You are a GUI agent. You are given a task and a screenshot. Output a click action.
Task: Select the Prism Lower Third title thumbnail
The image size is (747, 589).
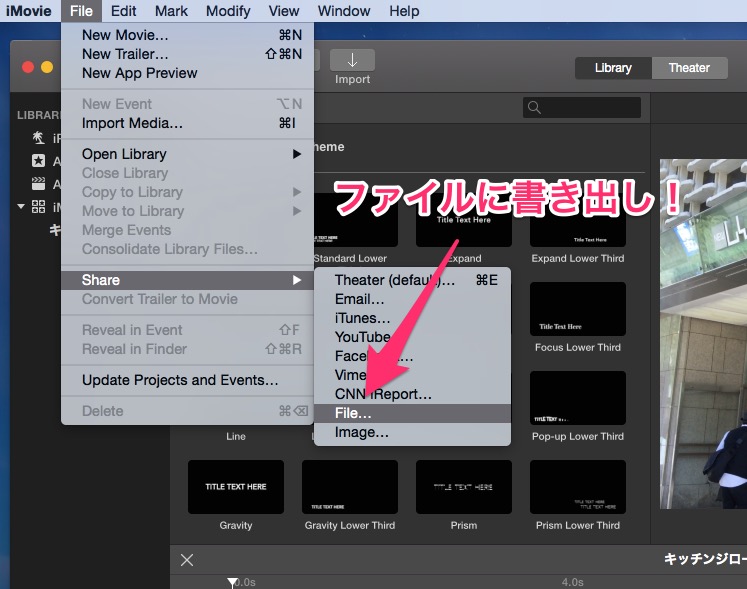[x=578, y=487]
